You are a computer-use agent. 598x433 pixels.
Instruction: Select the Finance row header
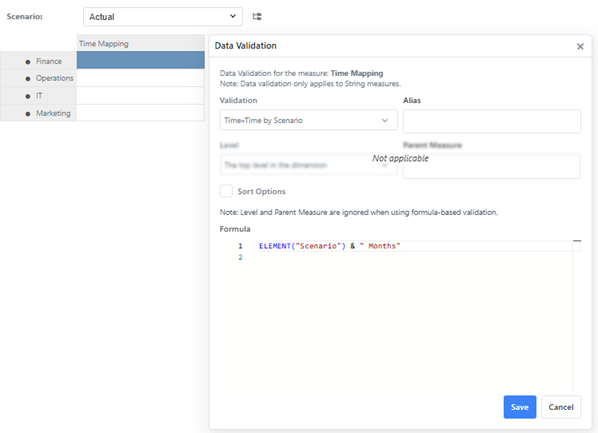39,61
